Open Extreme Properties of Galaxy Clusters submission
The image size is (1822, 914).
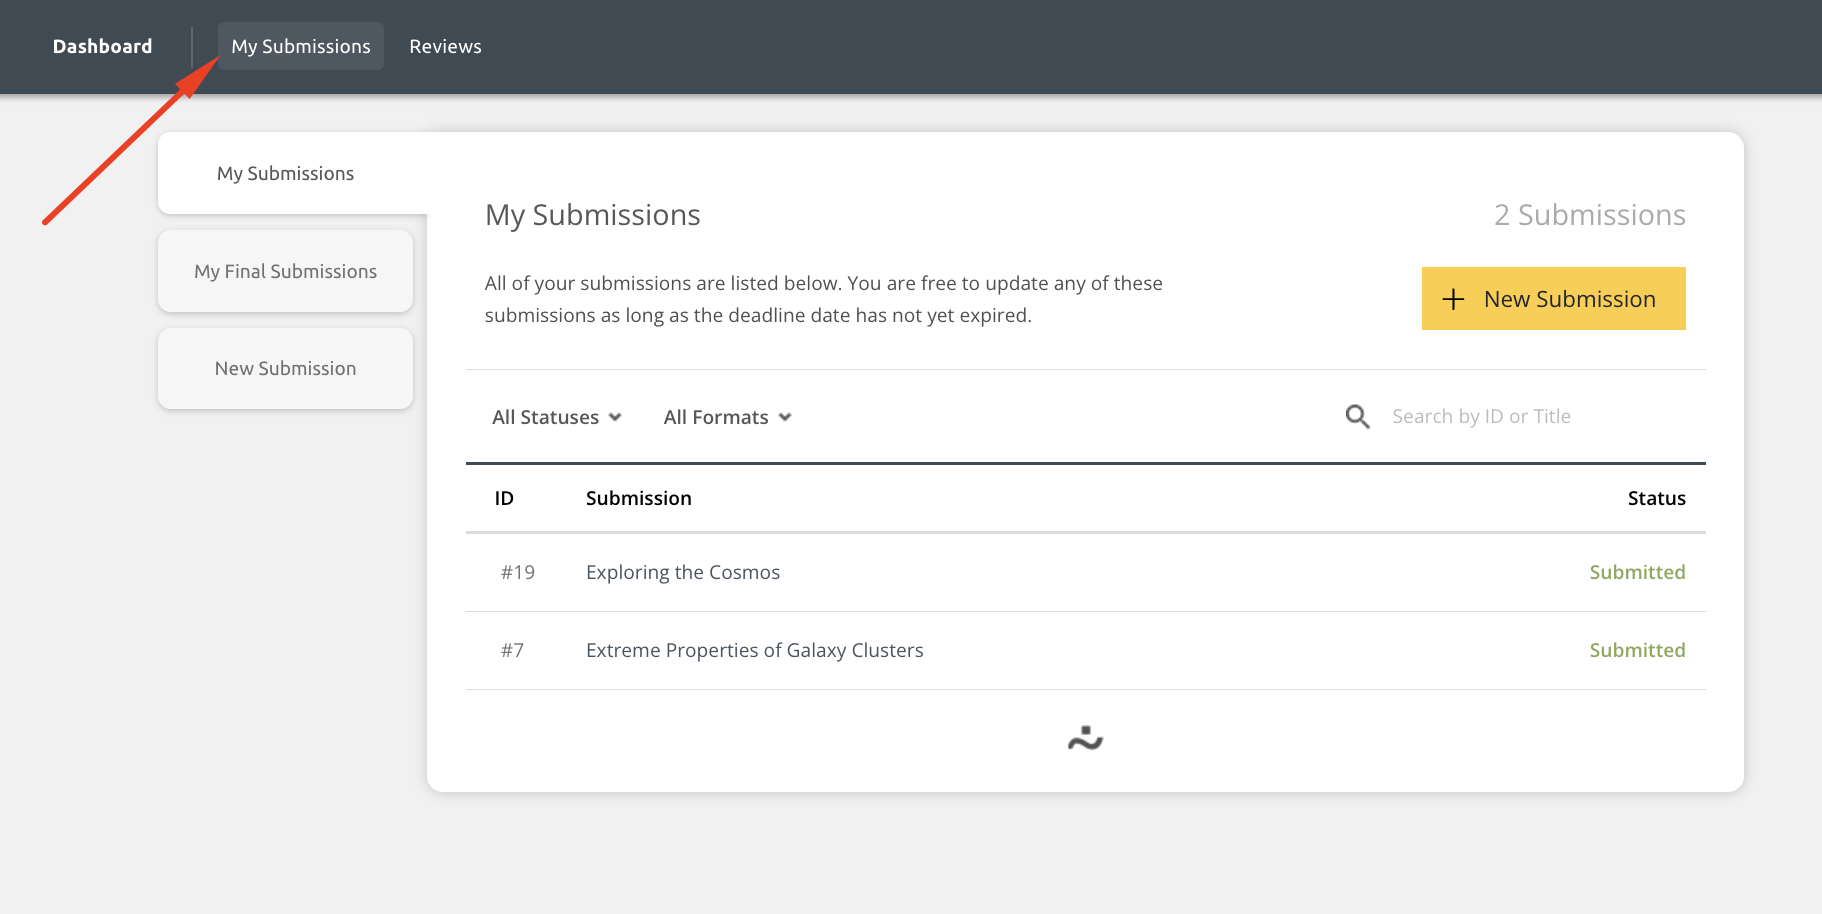754,650
